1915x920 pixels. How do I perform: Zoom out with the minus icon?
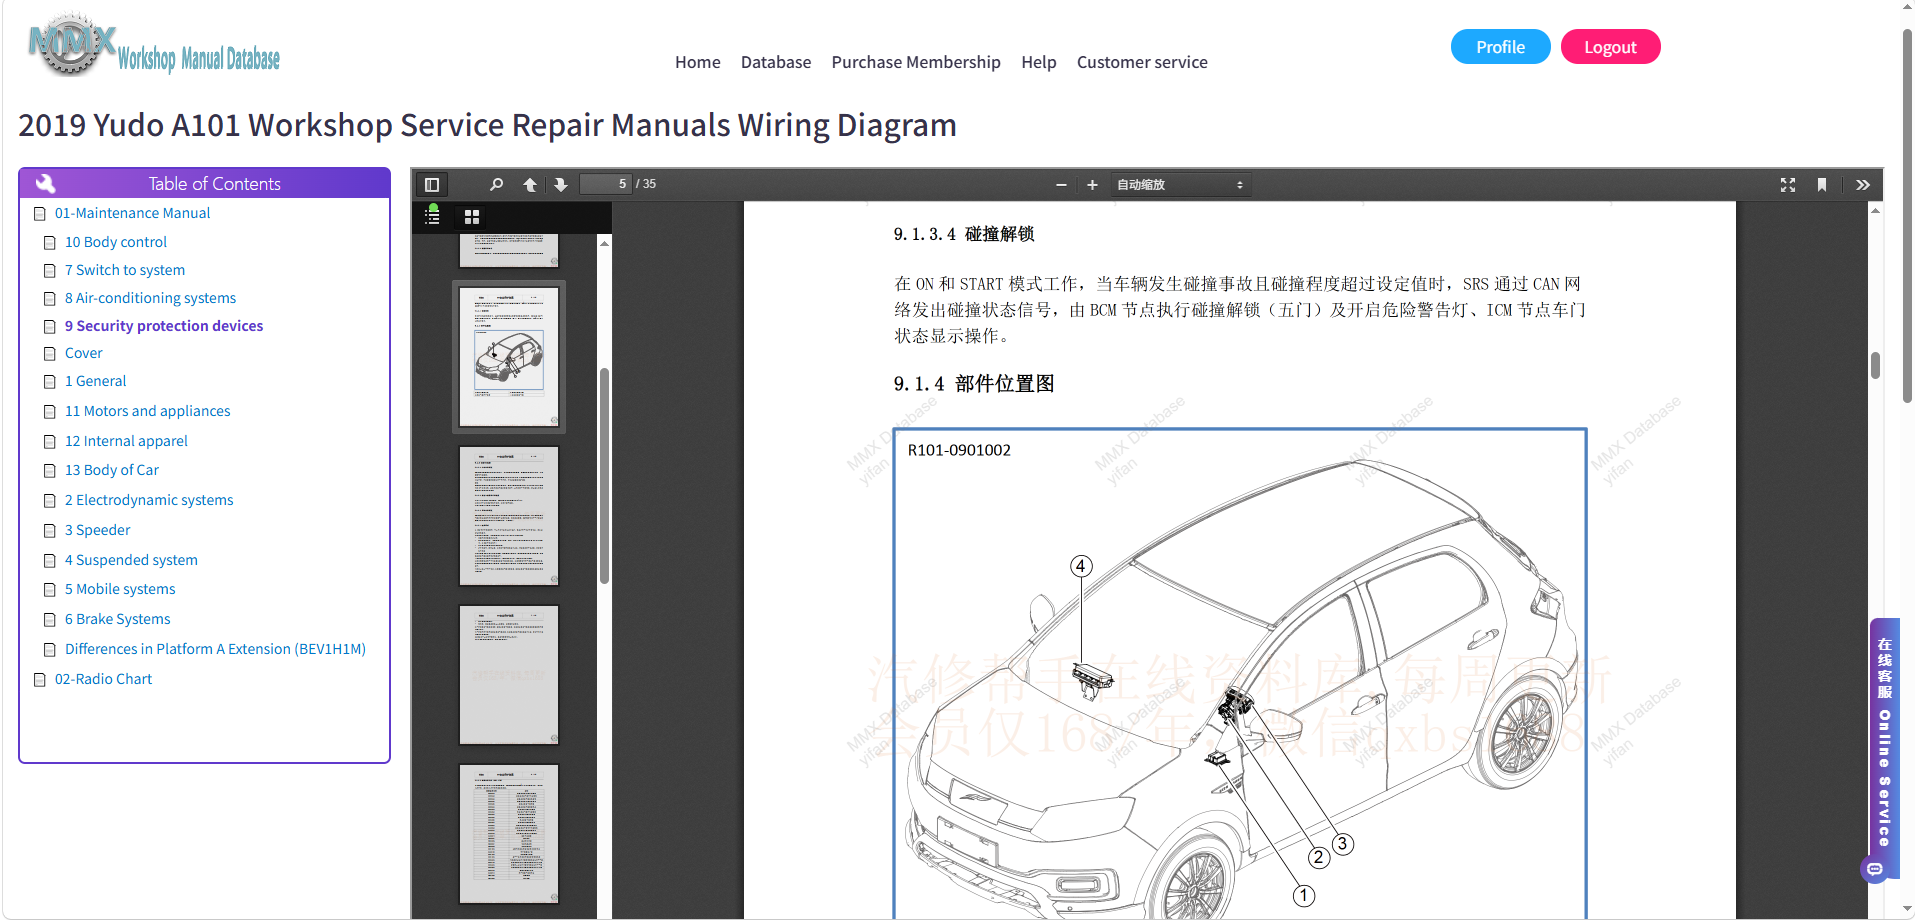coord(1061,185)
